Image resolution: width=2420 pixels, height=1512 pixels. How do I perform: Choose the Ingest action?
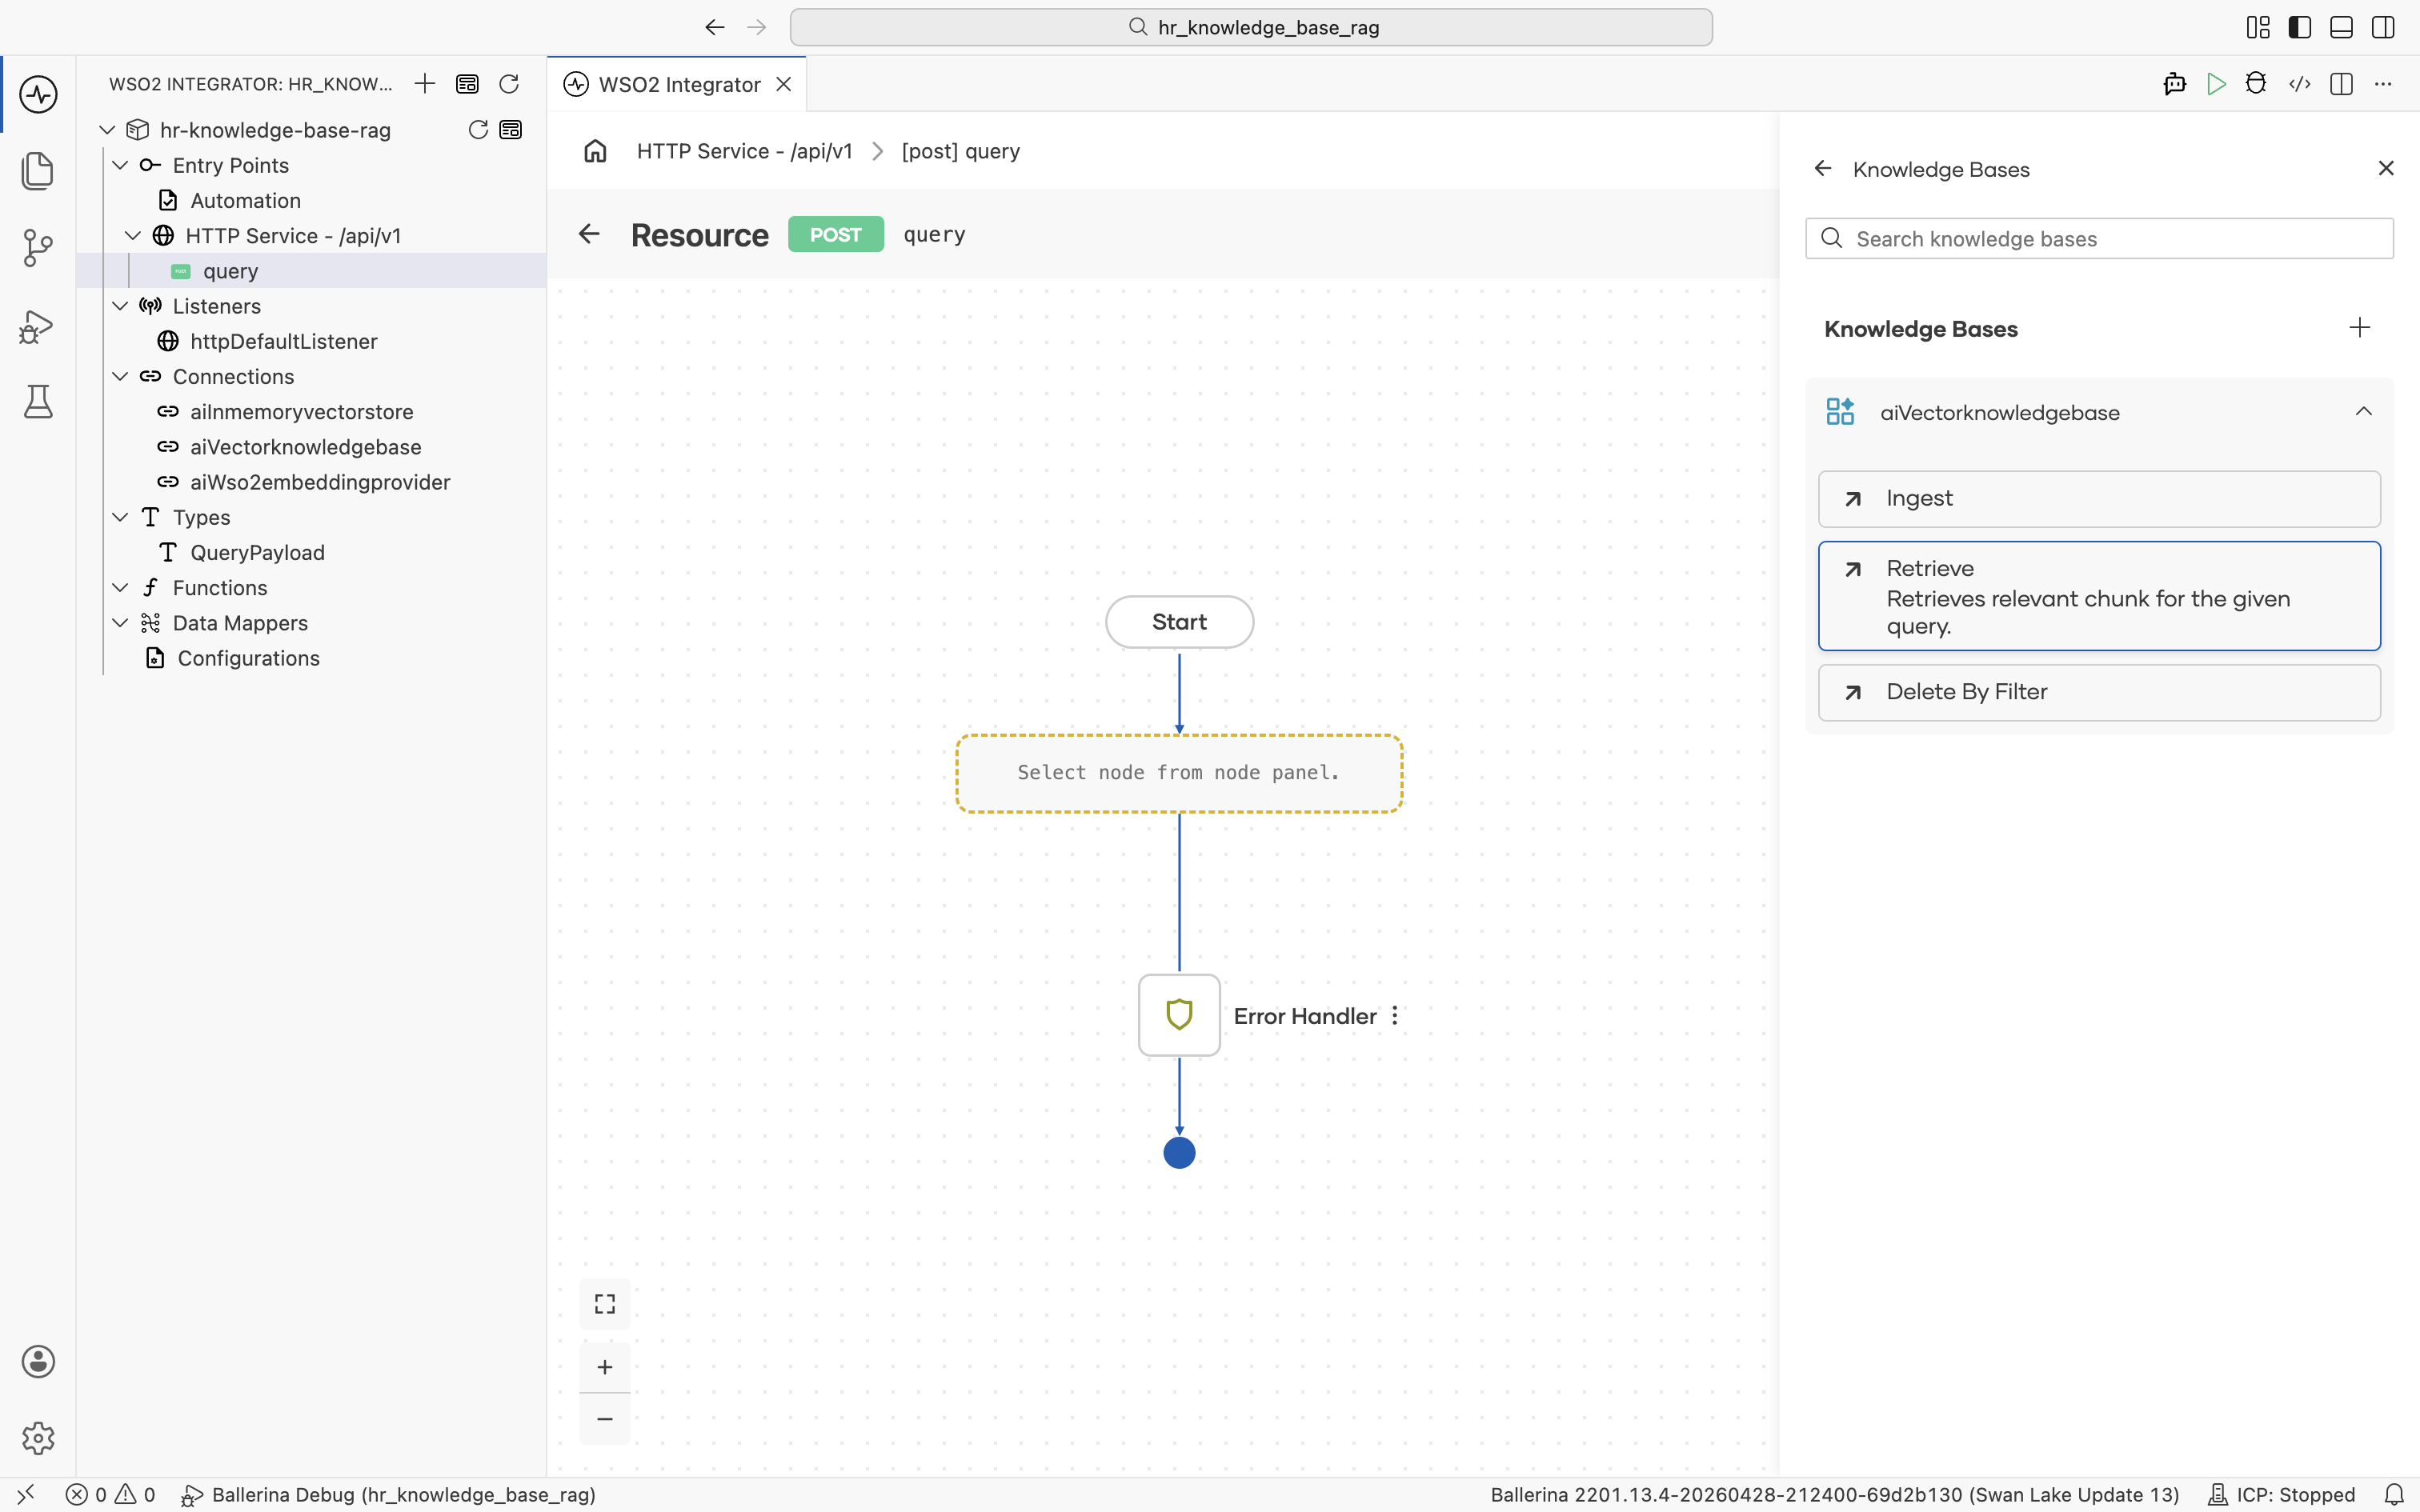[2099, 499]
